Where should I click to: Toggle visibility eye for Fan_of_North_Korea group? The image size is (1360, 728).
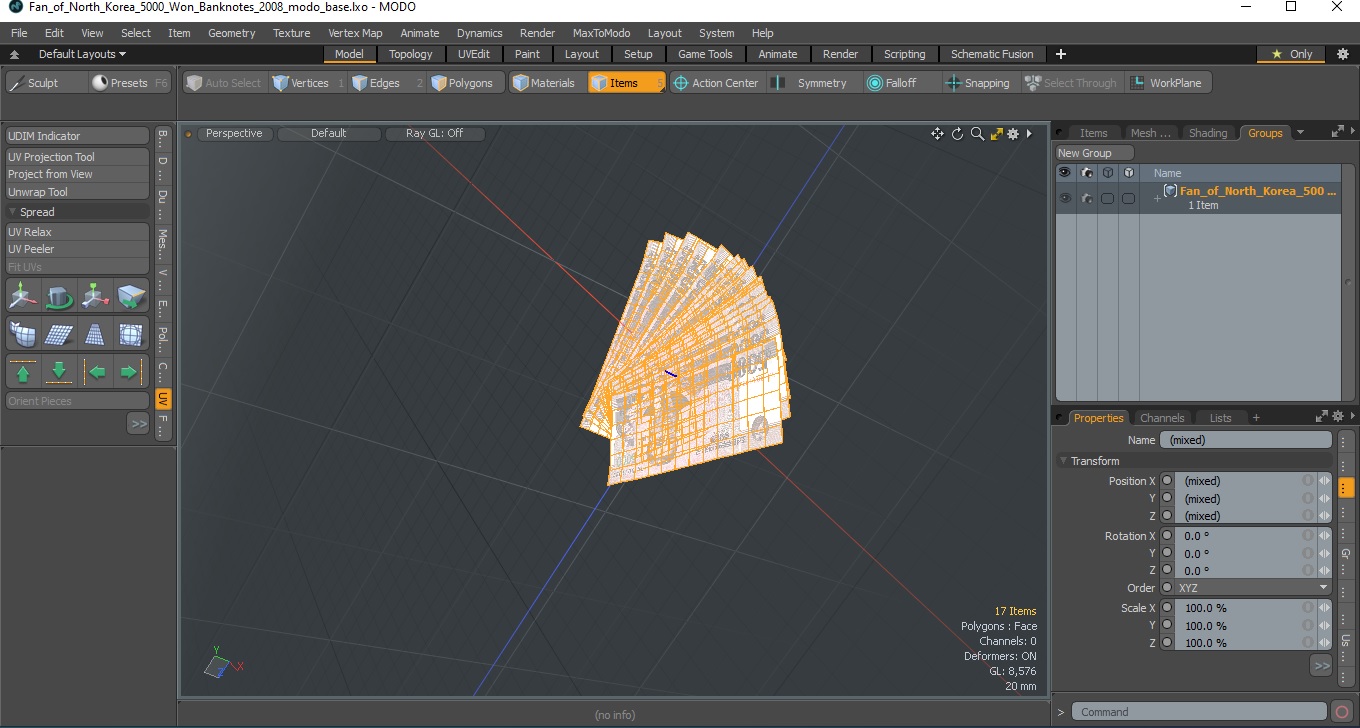click(1065, 198)
